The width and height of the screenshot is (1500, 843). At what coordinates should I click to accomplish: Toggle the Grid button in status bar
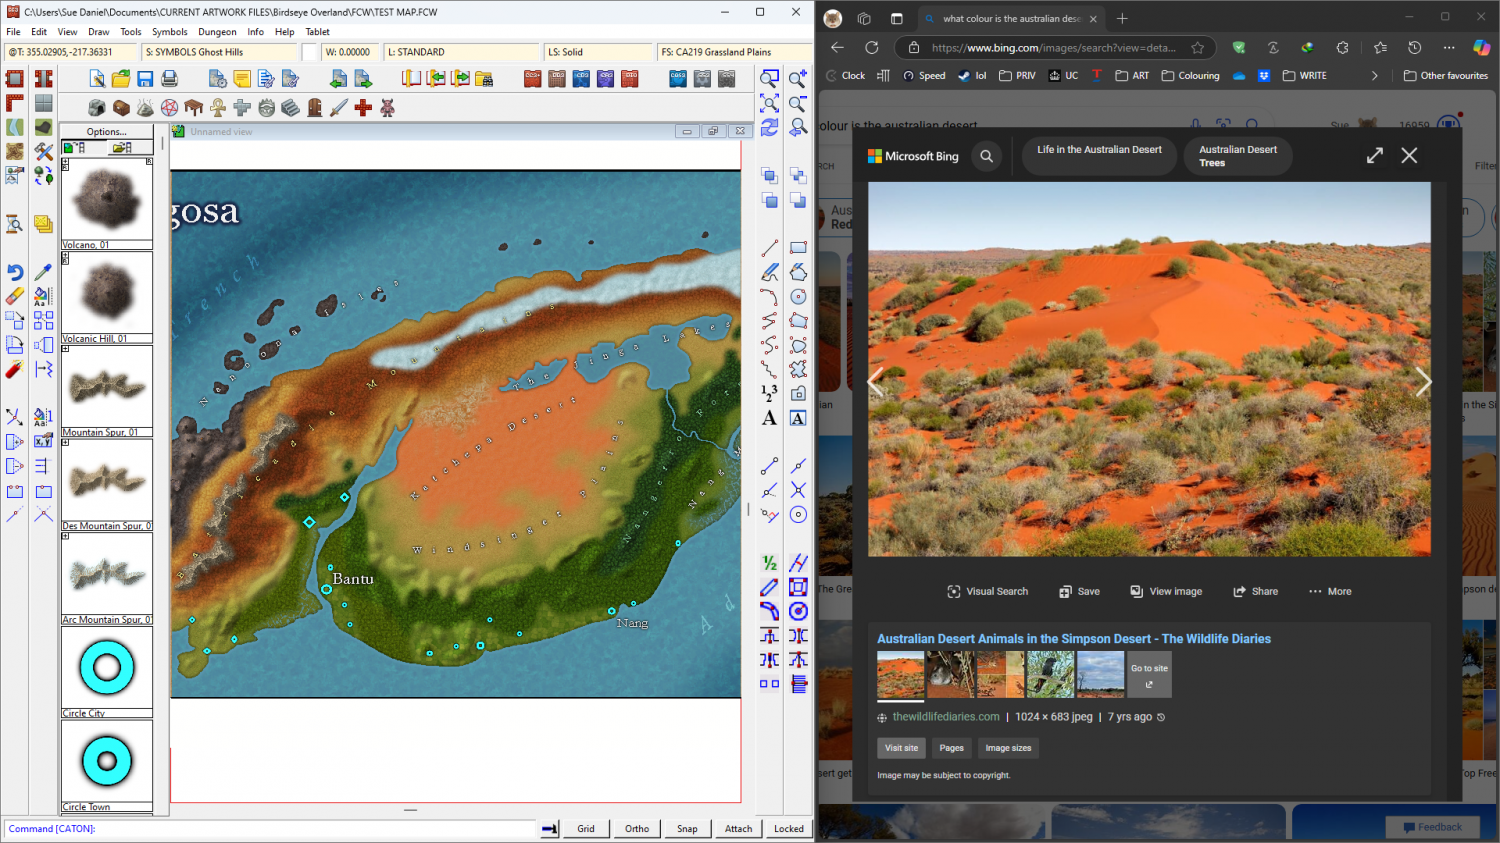pyautogui.click(x=586, y=828)
